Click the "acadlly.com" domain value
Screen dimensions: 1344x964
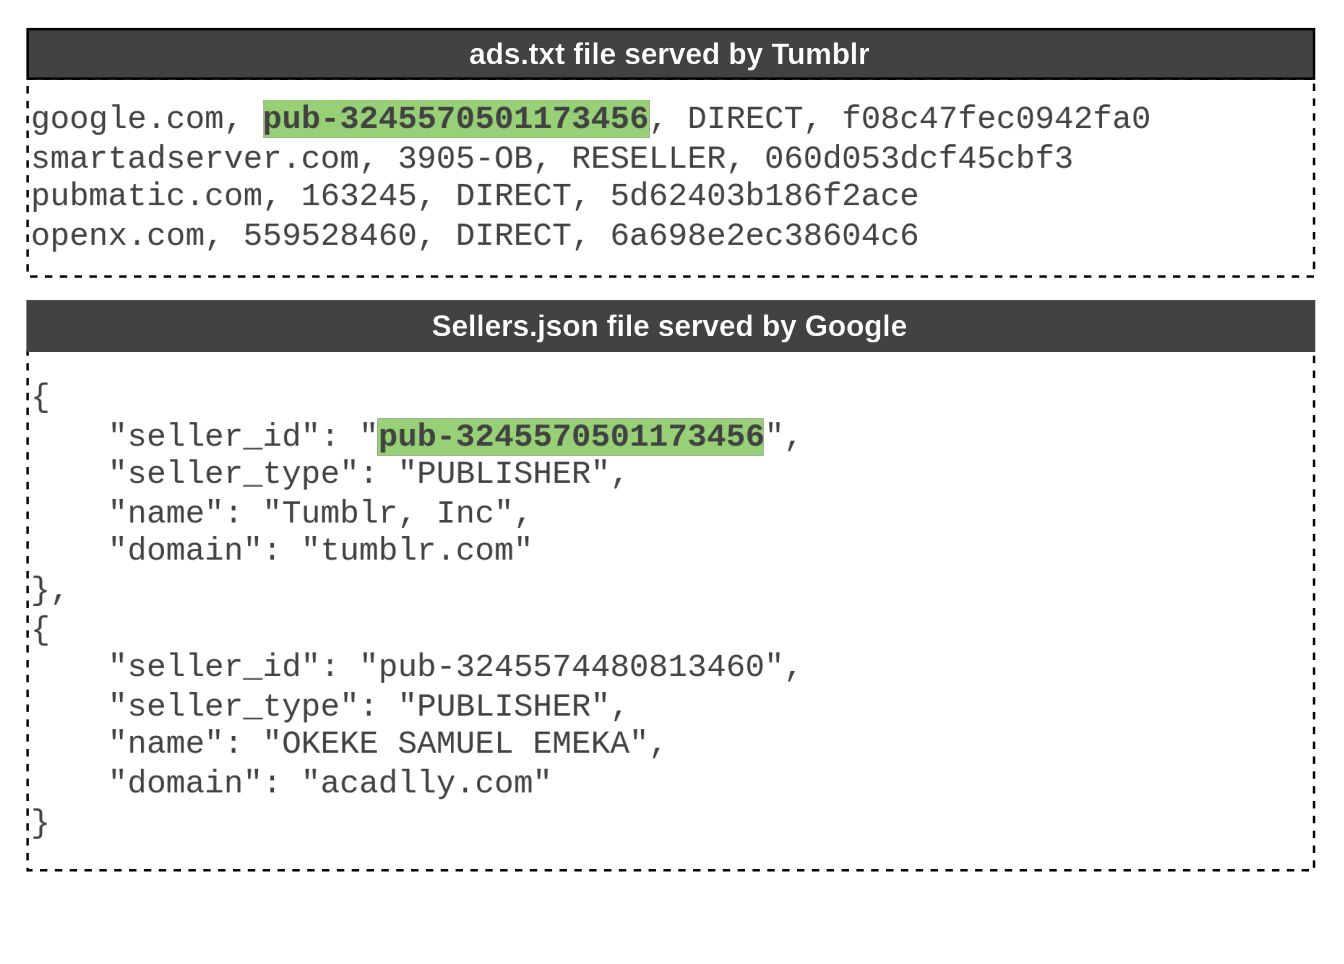[427, 783]
